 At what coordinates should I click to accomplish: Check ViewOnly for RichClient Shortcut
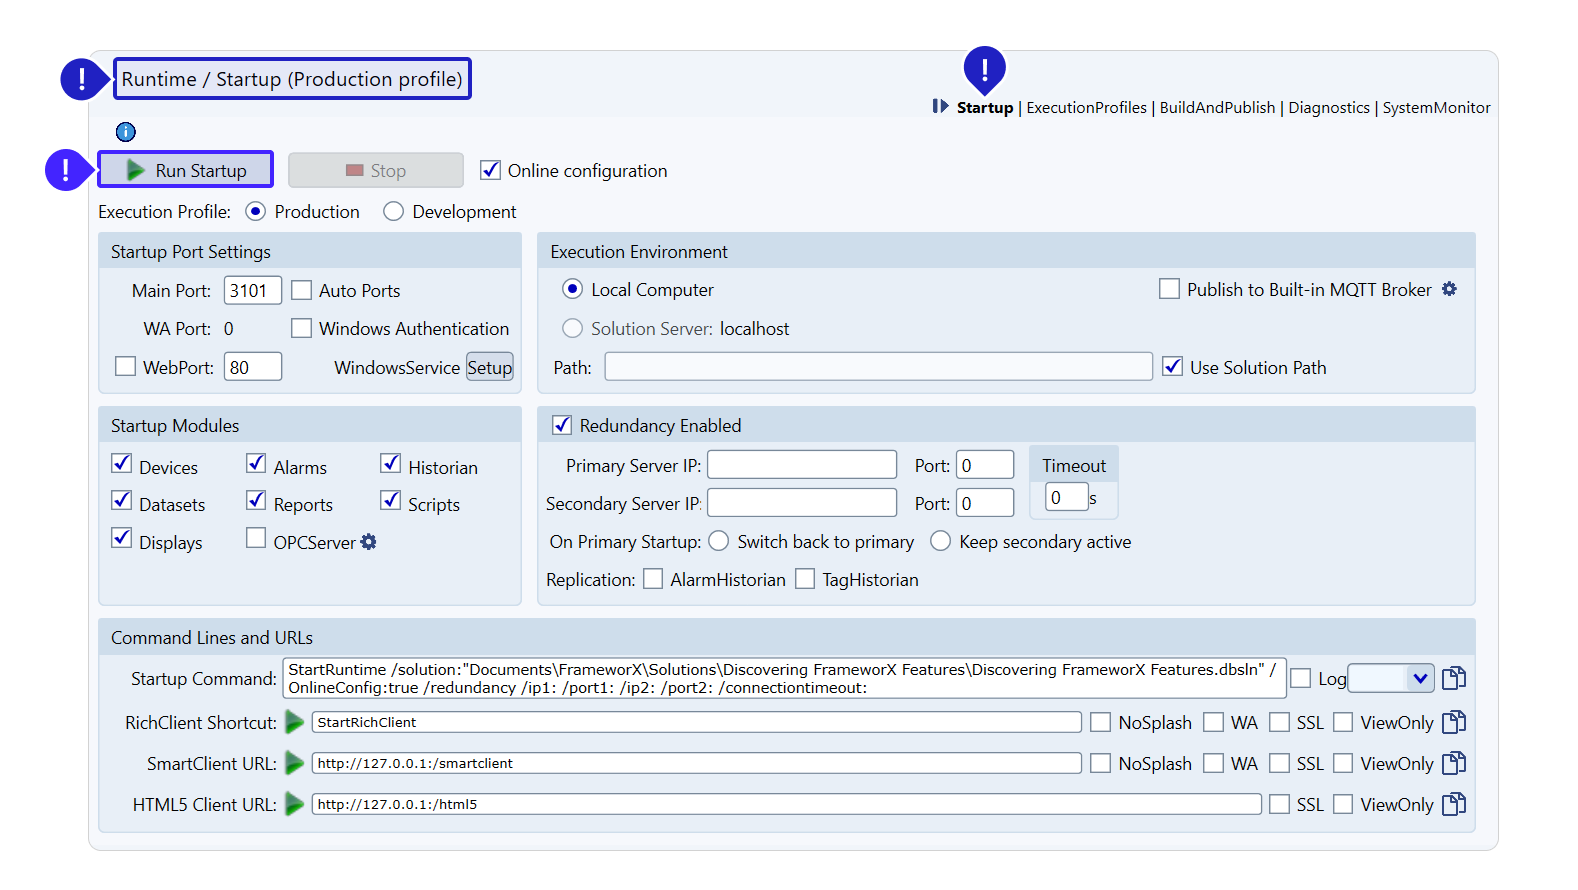pyautogui.click(x=1343, y=722)
